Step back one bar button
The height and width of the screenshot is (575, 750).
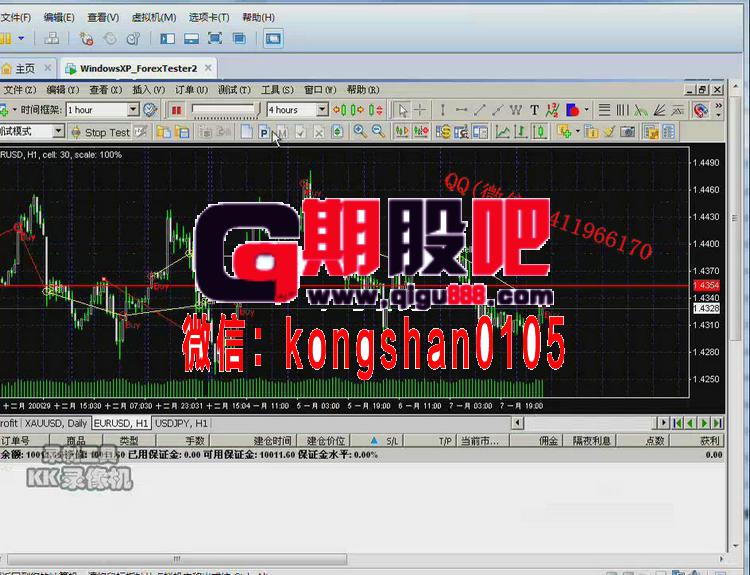coord(340,111)
